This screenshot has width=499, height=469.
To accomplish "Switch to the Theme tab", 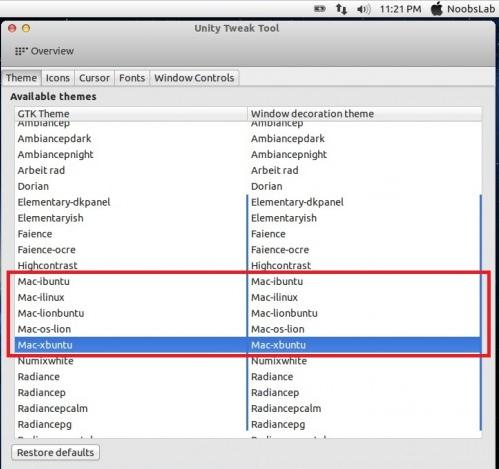I will pos(22,78).
